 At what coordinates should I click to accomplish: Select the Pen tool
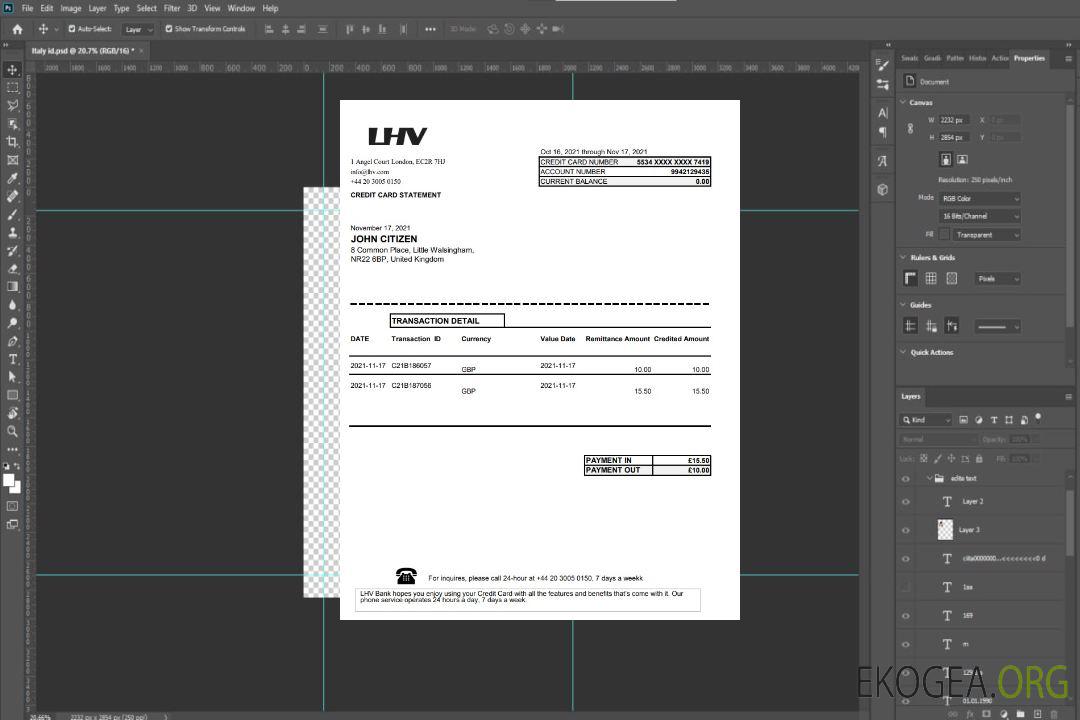pyautogui.click(x=12, y=341)
